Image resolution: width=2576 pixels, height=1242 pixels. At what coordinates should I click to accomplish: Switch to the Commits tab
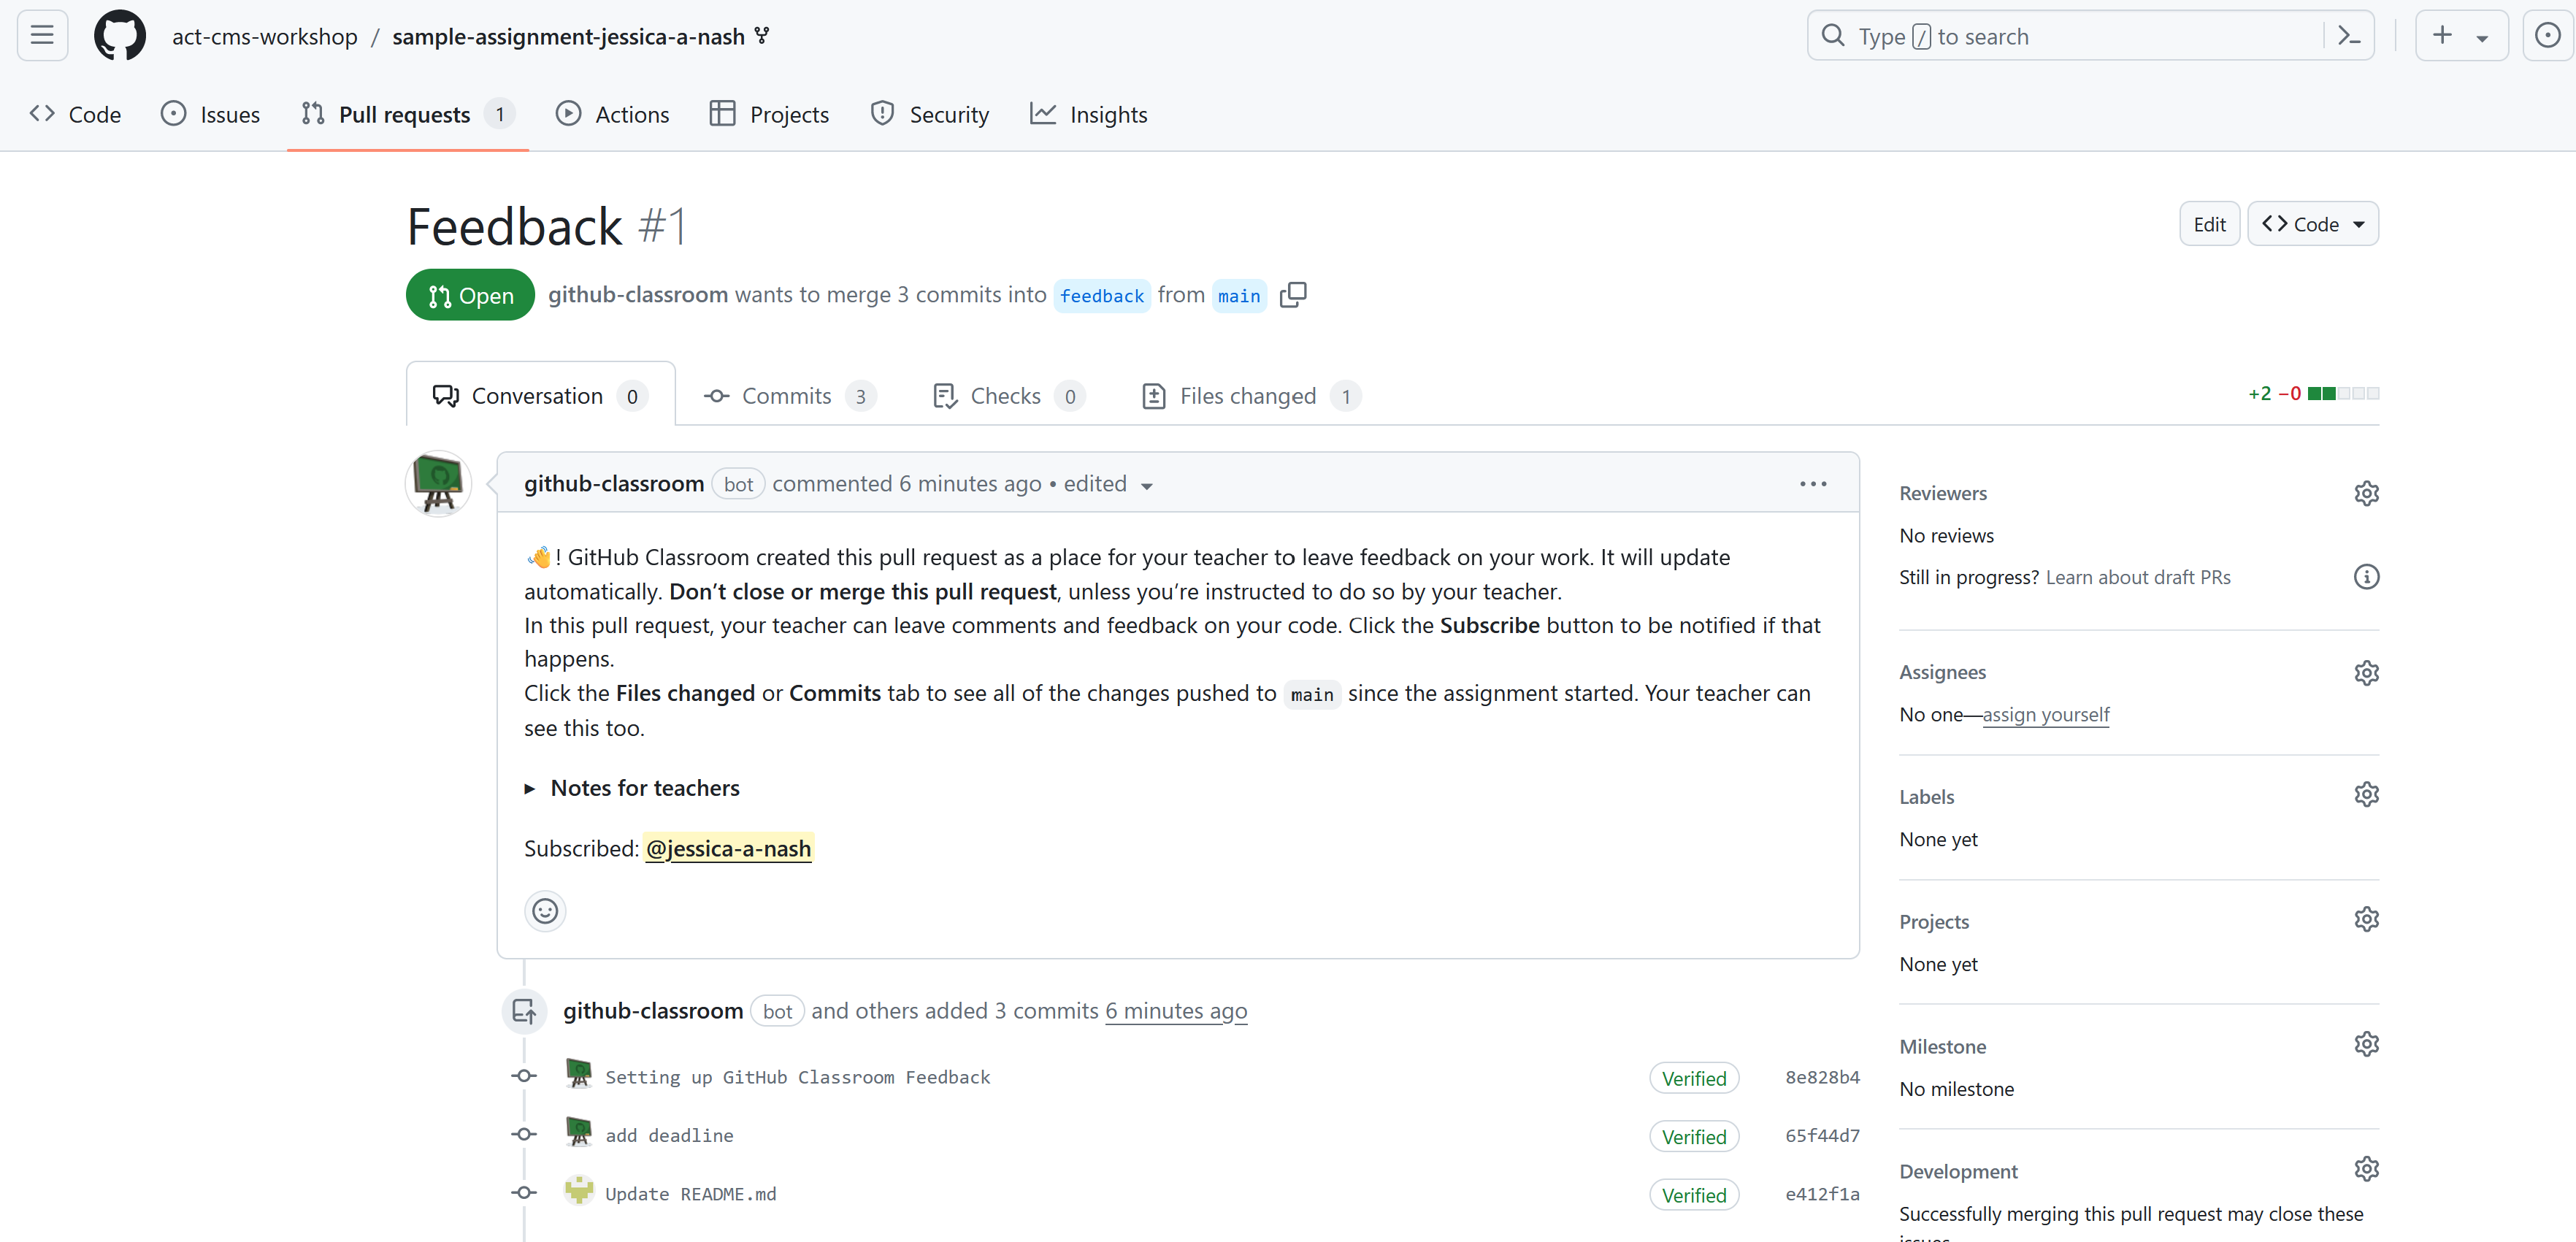790,396
